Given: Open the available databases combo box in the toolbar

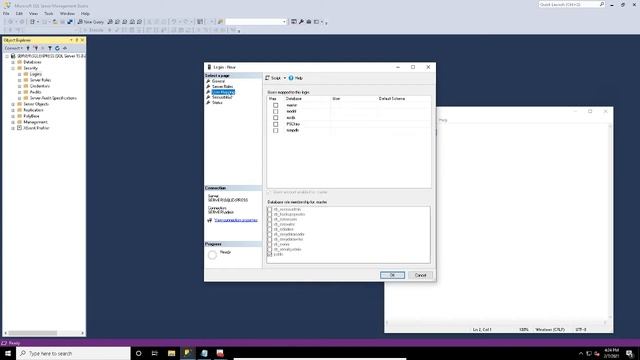Looking at the screenshot, I should (256, 22).
